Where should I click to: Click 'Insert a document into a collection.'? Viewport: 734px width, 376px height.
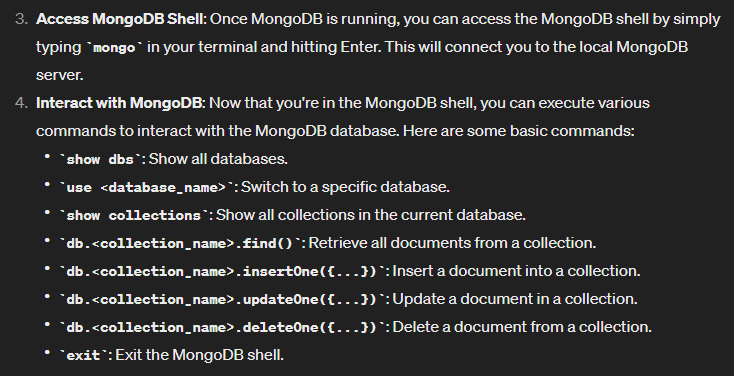coord(516,271)
